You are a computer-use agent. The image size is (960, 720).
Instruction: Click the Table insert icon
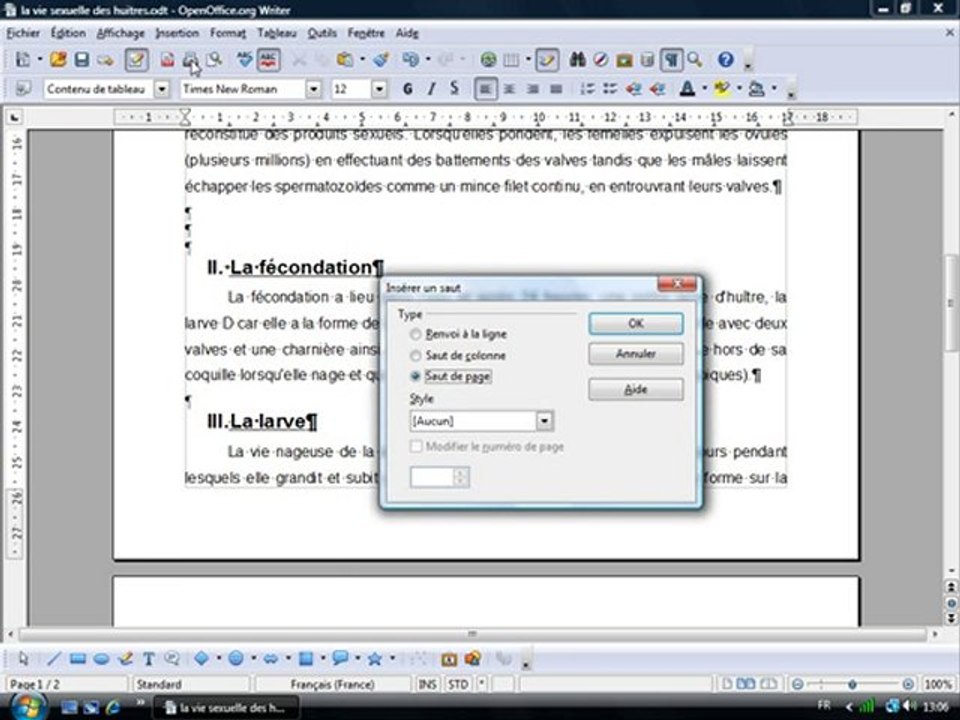511,59
